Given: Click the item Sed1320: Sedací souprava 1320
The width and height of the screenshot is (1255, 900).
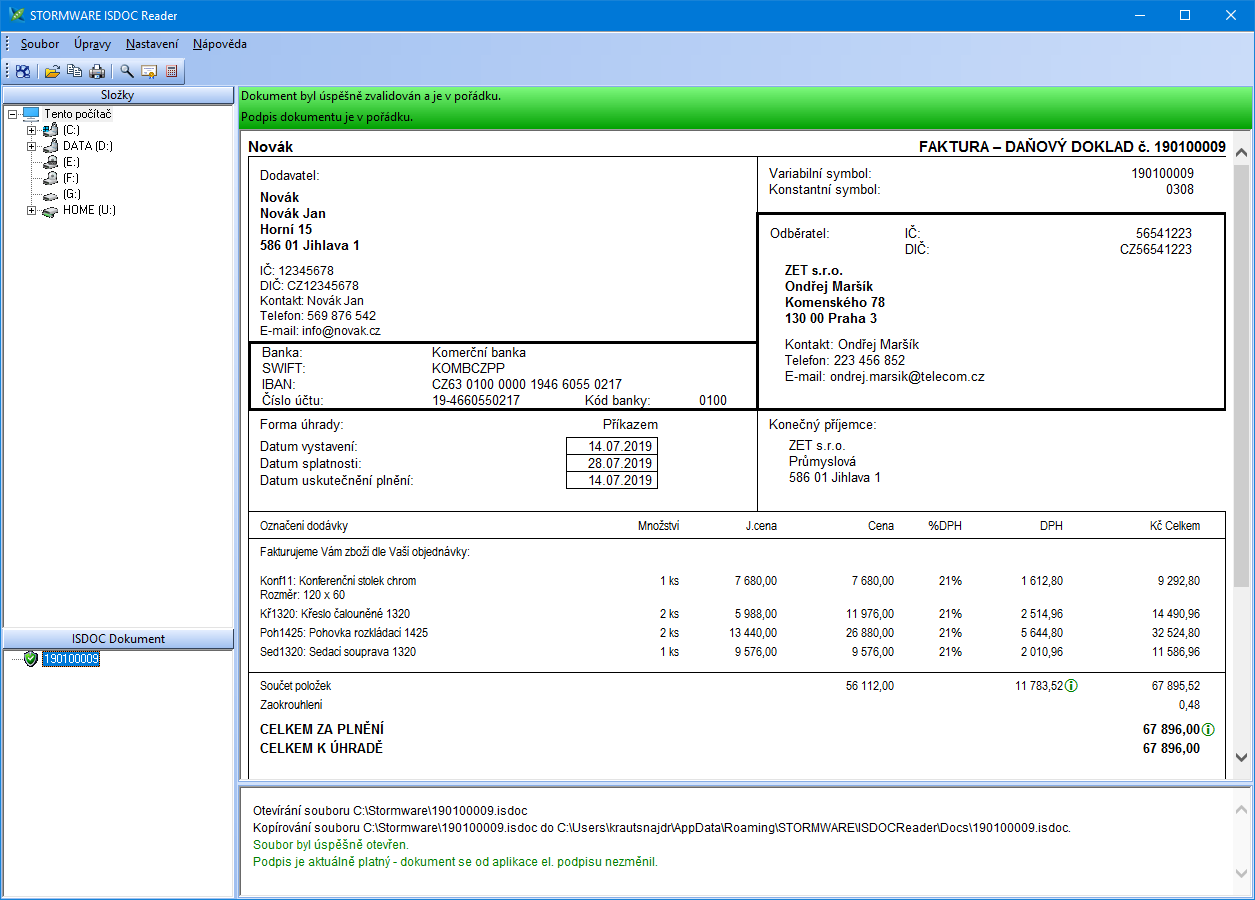Looking at the screenshot, I should tap(338, 652).
